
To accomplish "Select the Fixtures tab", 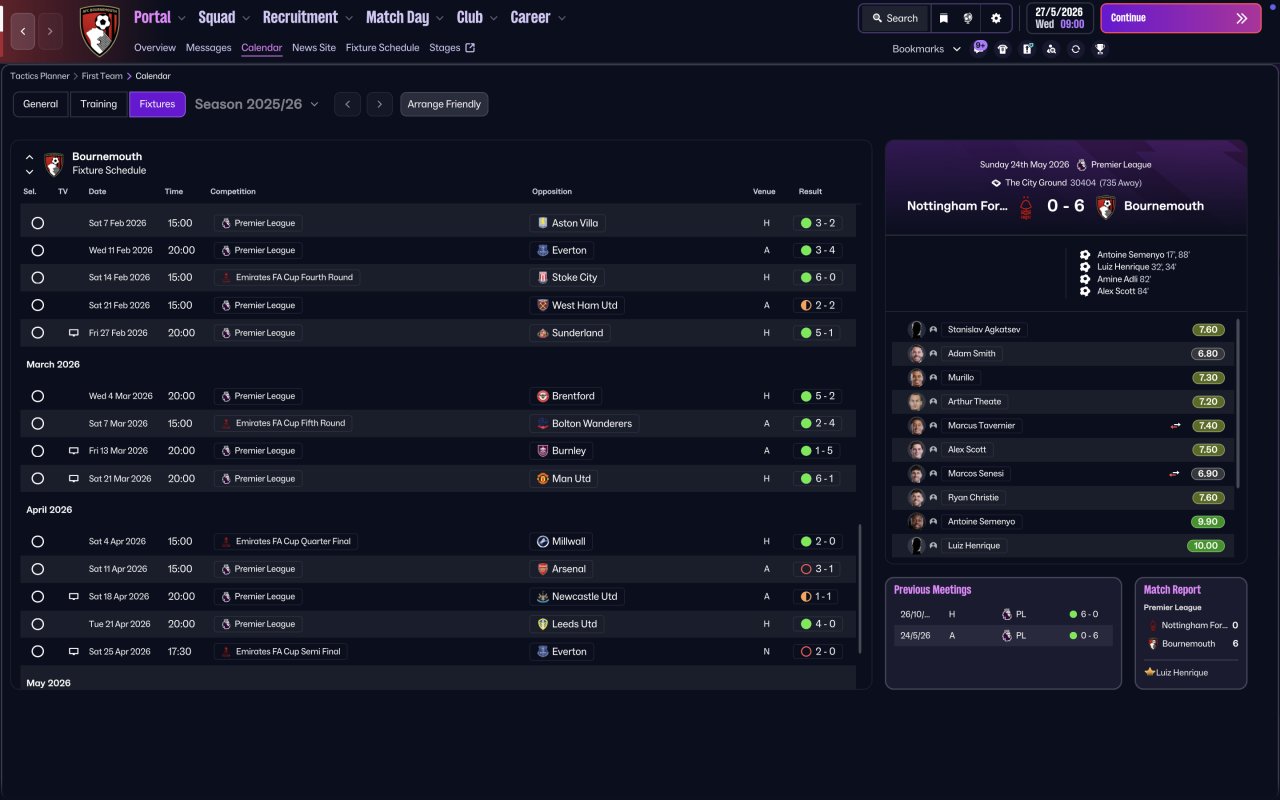I will click(x=157, y=104).
